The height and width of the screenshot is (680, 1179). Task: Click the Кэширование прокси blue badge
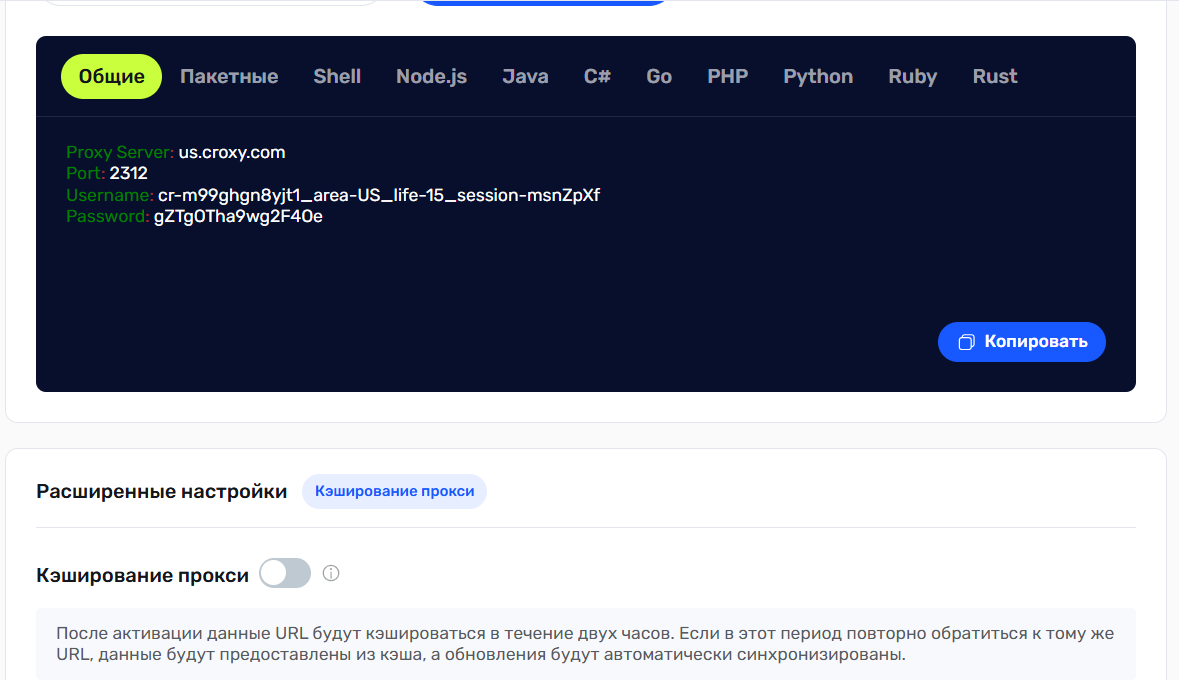(394, 492)
